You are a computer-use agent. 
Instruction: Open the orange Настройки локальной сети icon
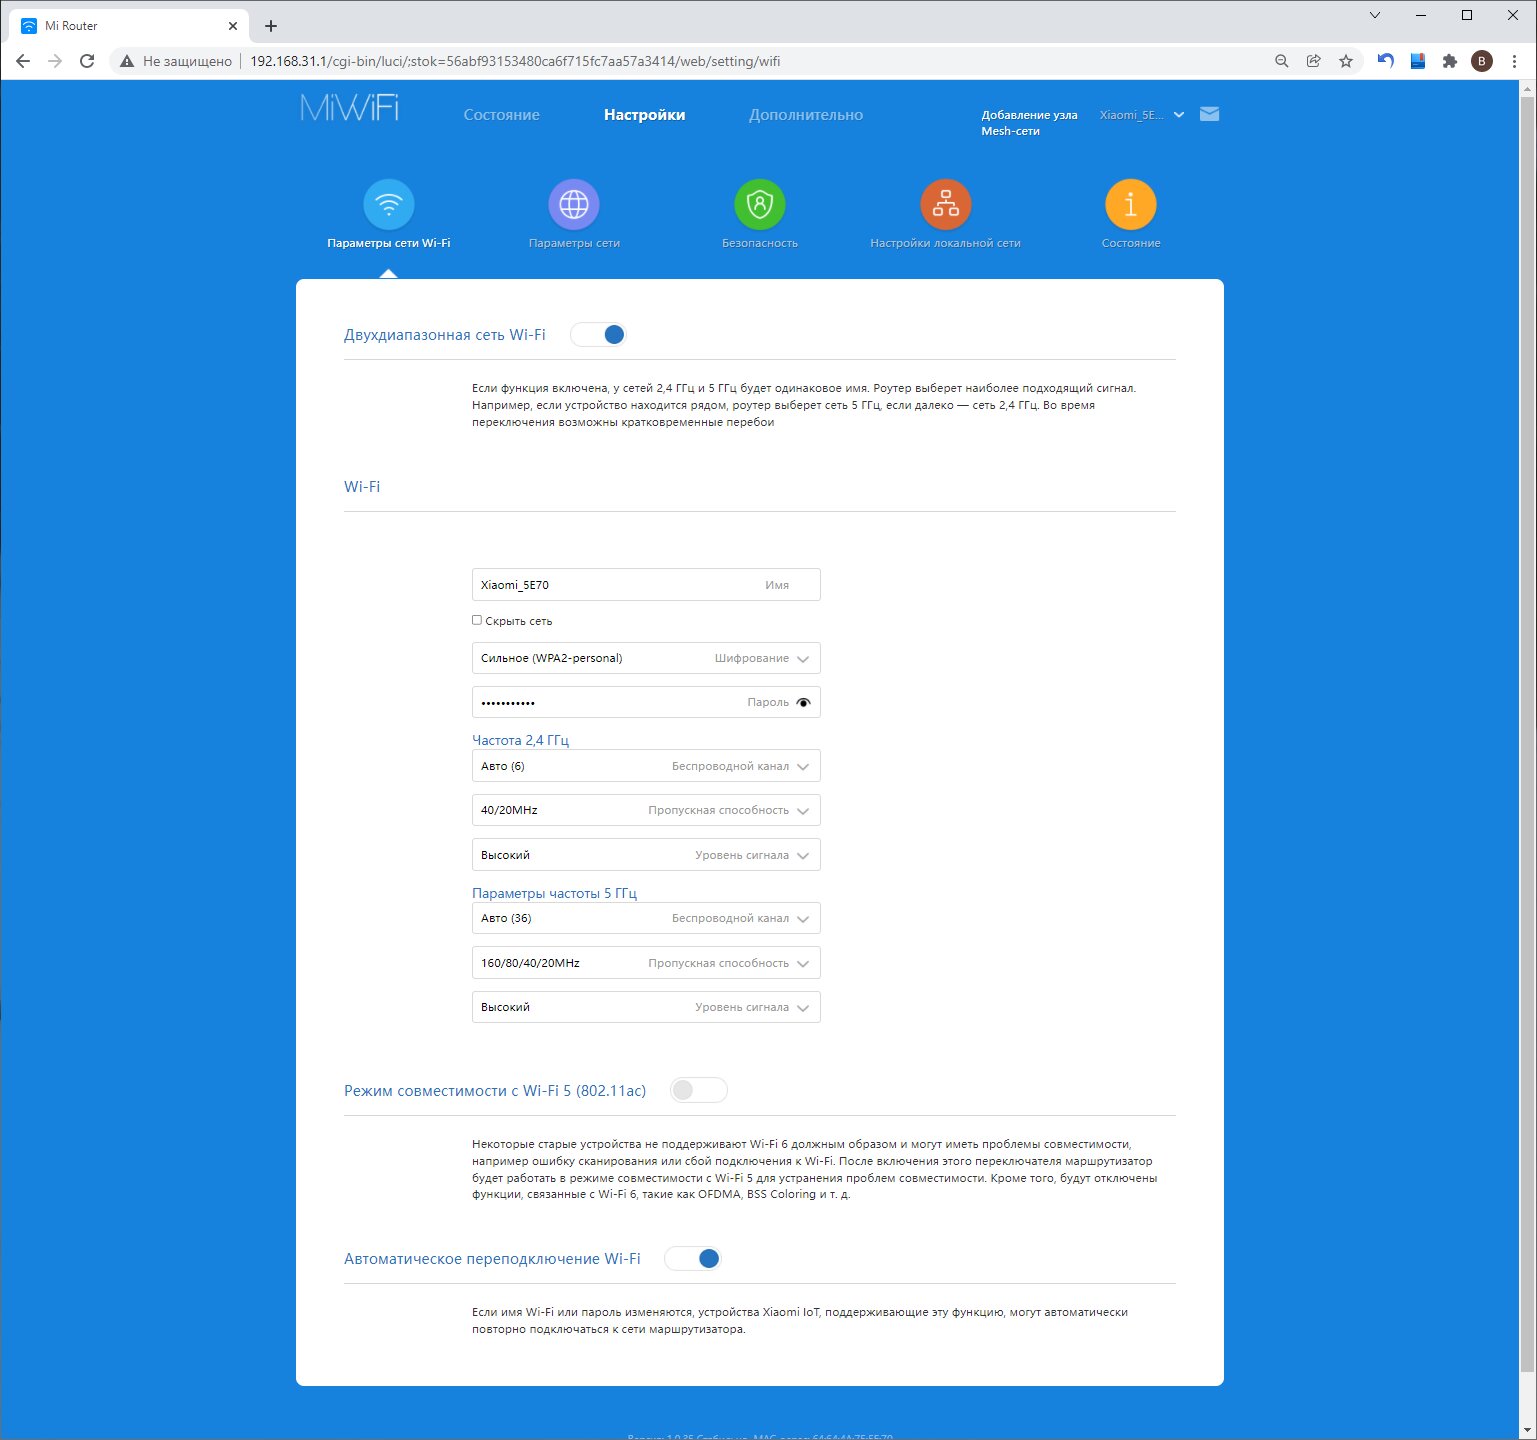tap(946, 205)
